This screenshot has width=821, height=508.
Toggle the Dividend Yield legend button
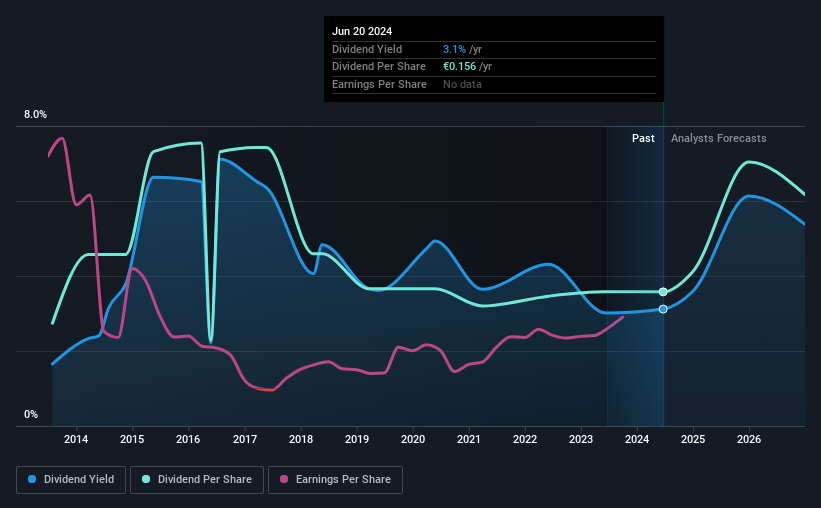point(71,480)
